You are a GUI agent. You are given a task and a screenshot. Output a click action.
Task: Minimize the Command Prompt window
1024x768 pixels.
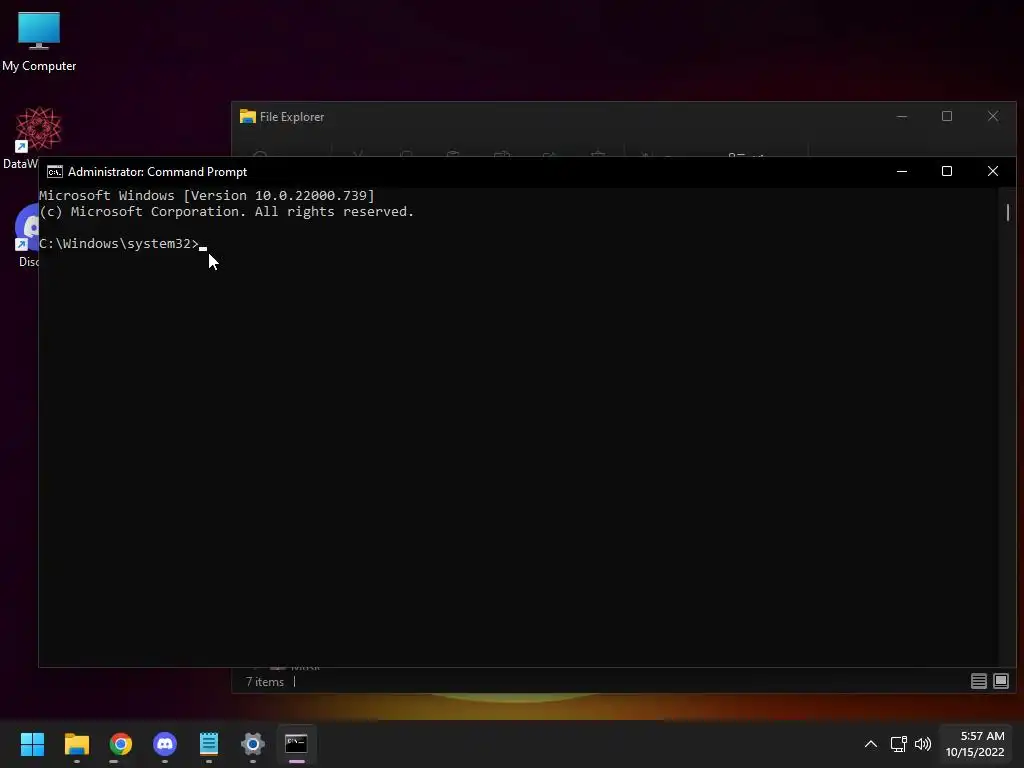point(902,171)
